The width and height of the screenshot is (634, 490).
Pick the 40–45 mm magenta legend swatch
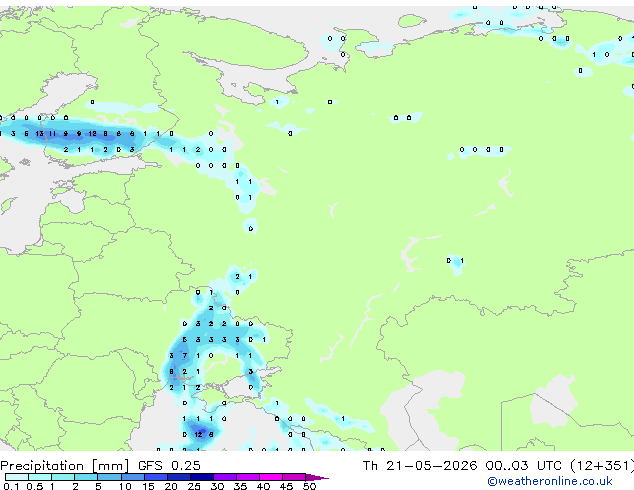pos(271,477)
